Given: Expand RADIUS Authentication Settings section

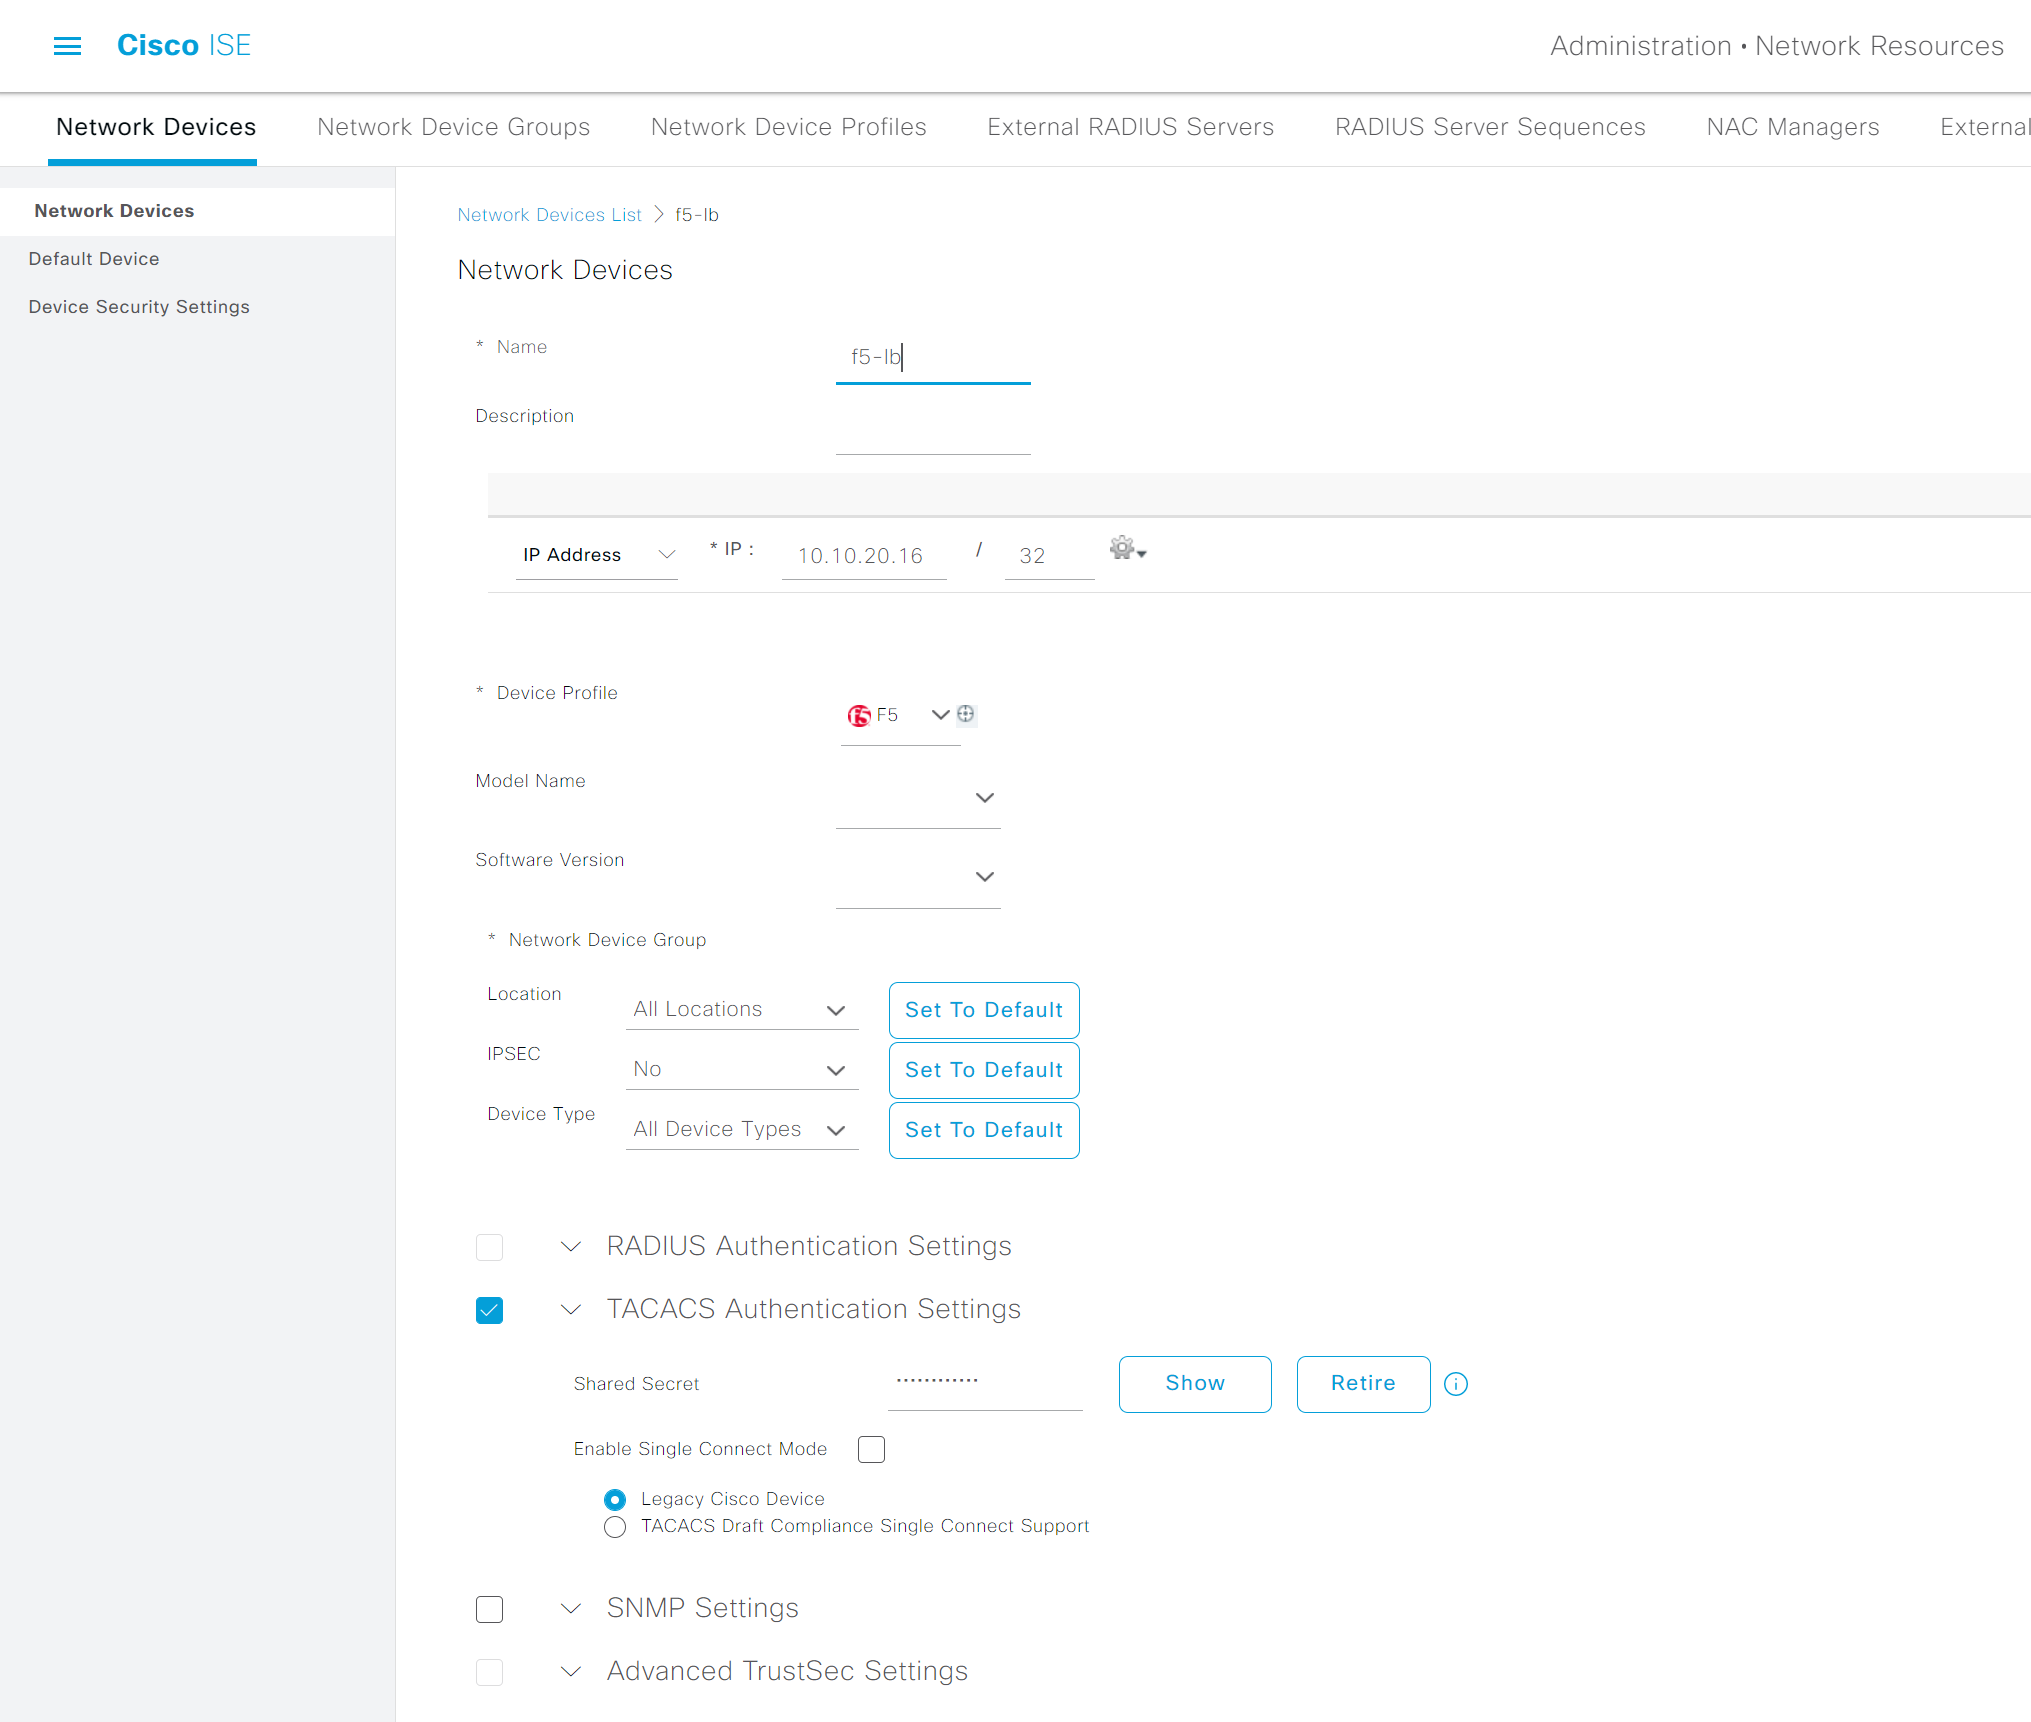Looking at the screenshot, I should point(571,1247).
